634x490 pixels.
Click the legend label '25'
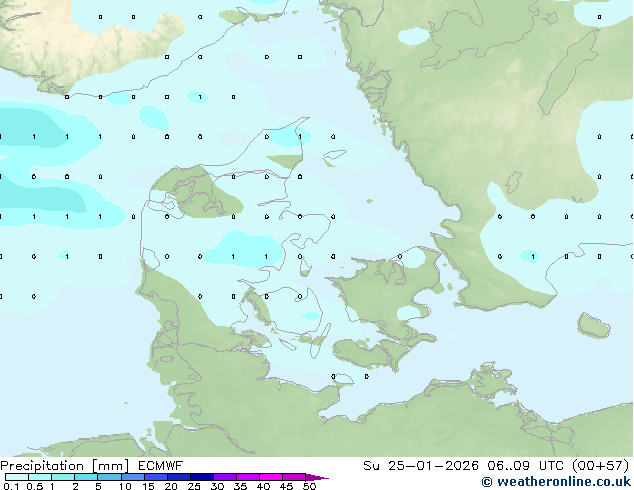(194, 486)
